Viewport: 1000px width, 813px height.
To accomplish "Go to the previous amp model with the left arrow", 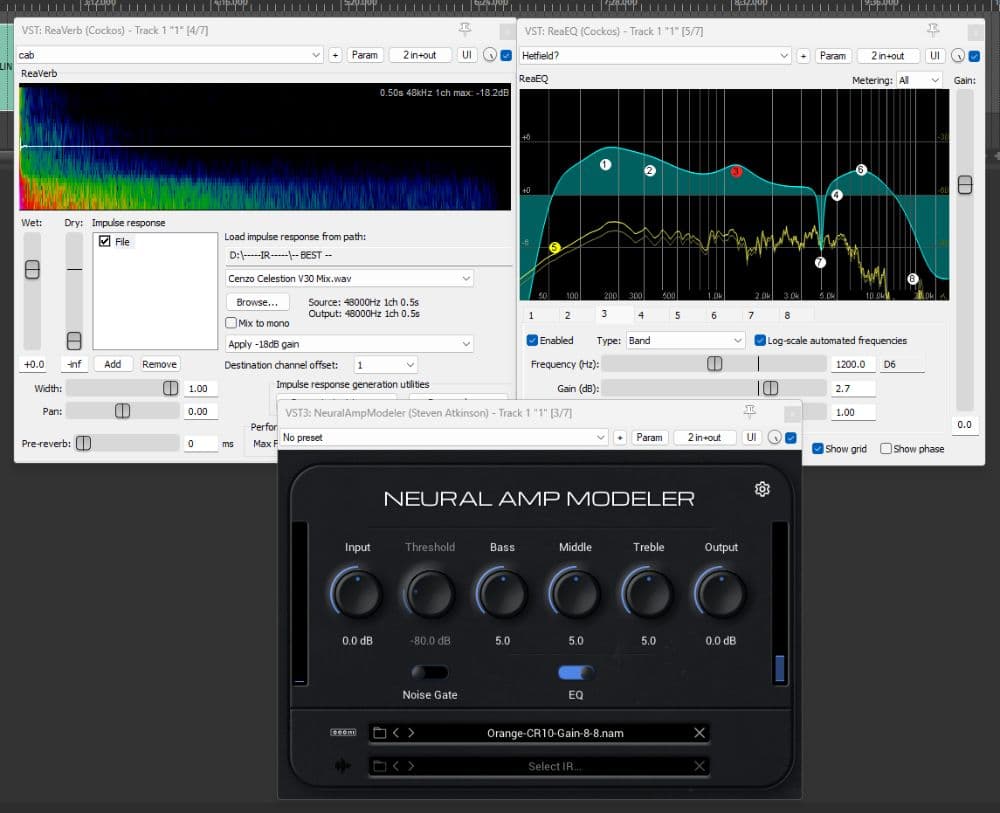I will coord(396,733).
